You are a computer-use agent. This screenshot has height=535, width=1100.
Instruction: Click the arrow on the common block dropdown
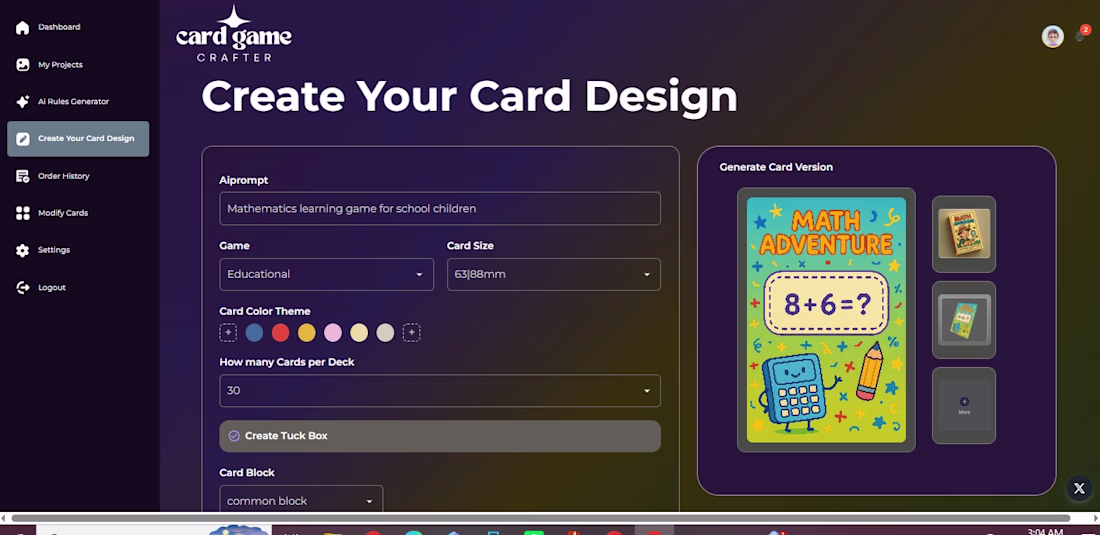coord(370,501)
